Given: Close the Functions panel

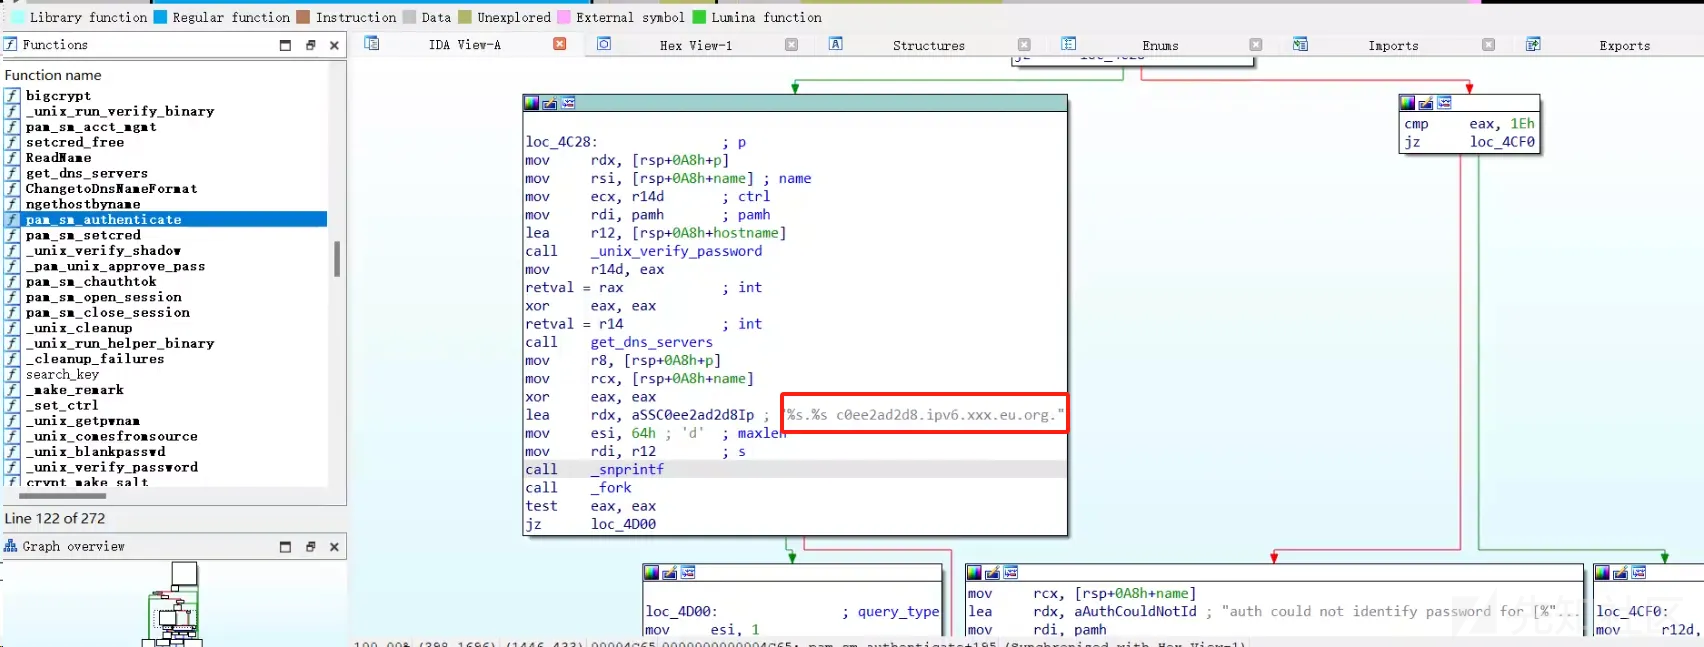Looking at the screenshot, I should (334, 45).
